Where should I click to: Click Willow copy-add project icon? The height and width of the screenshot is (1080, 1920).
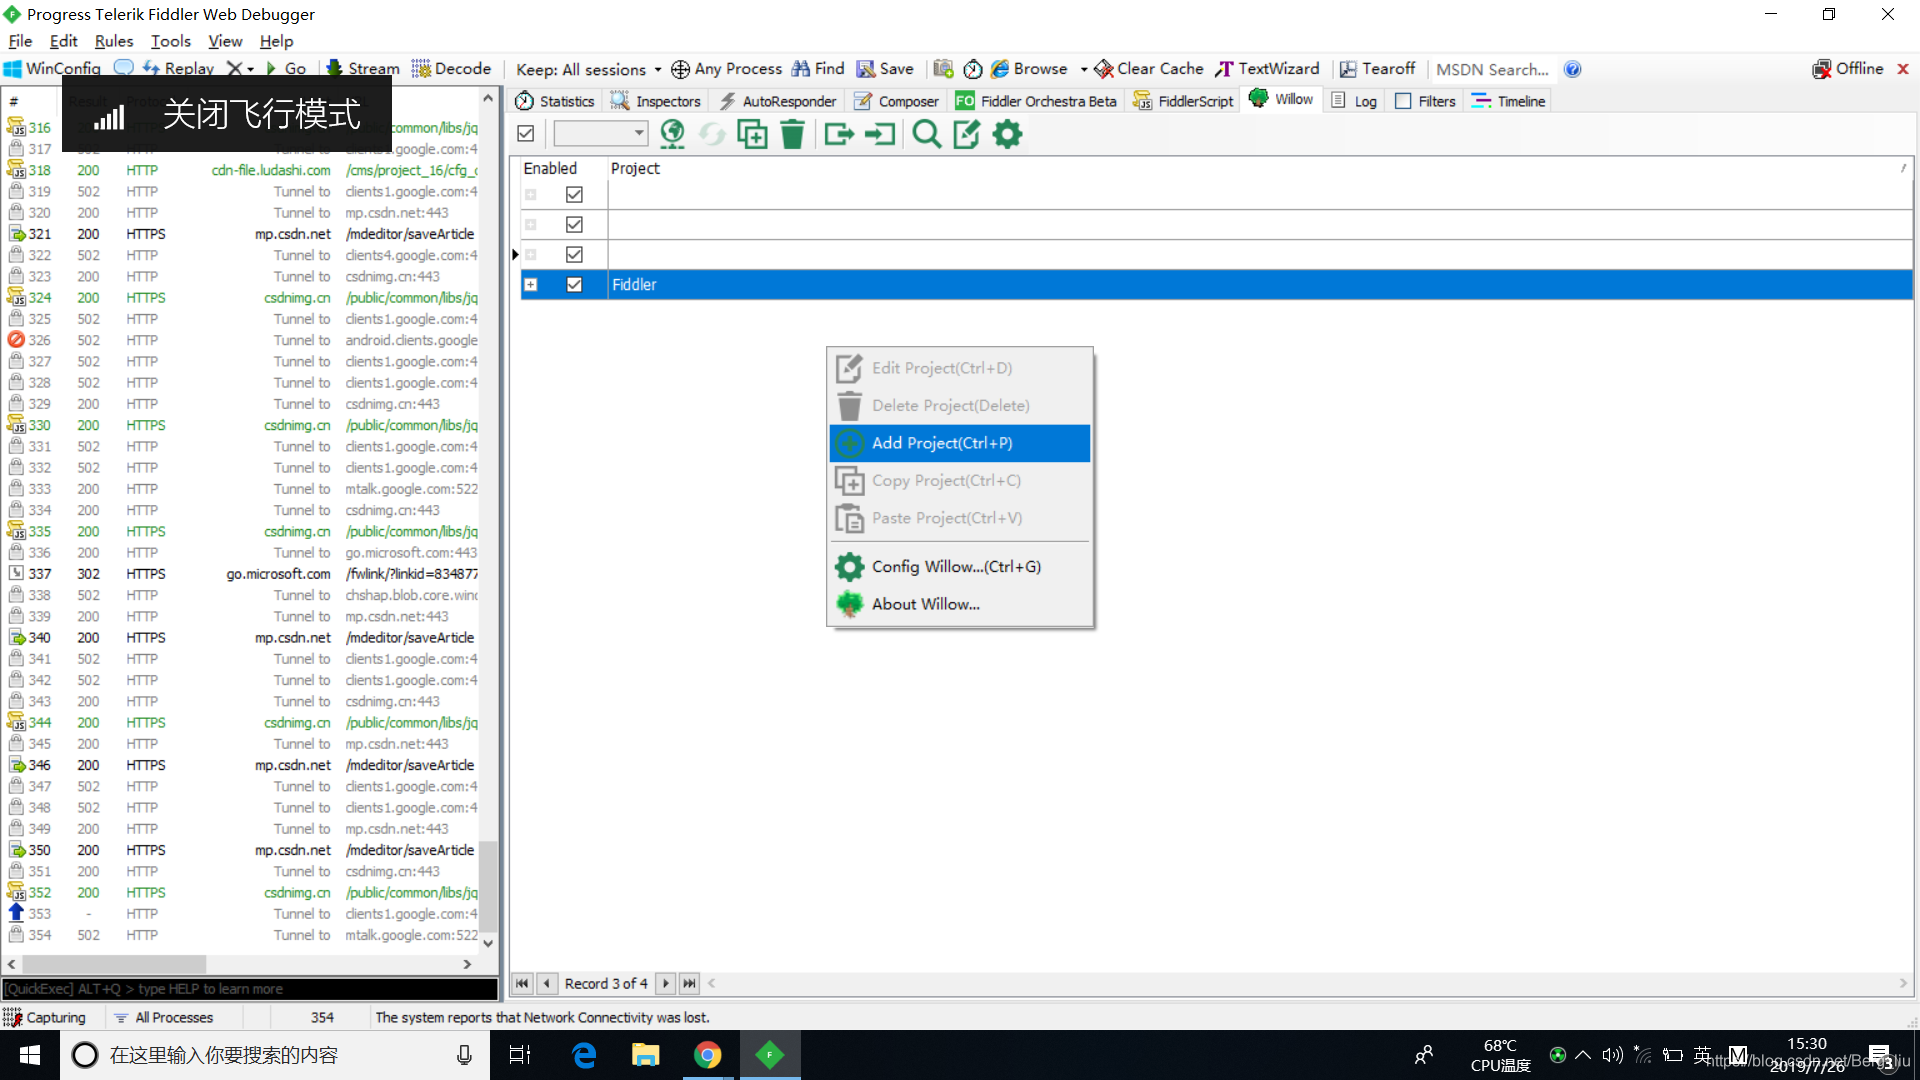[752, 134]
